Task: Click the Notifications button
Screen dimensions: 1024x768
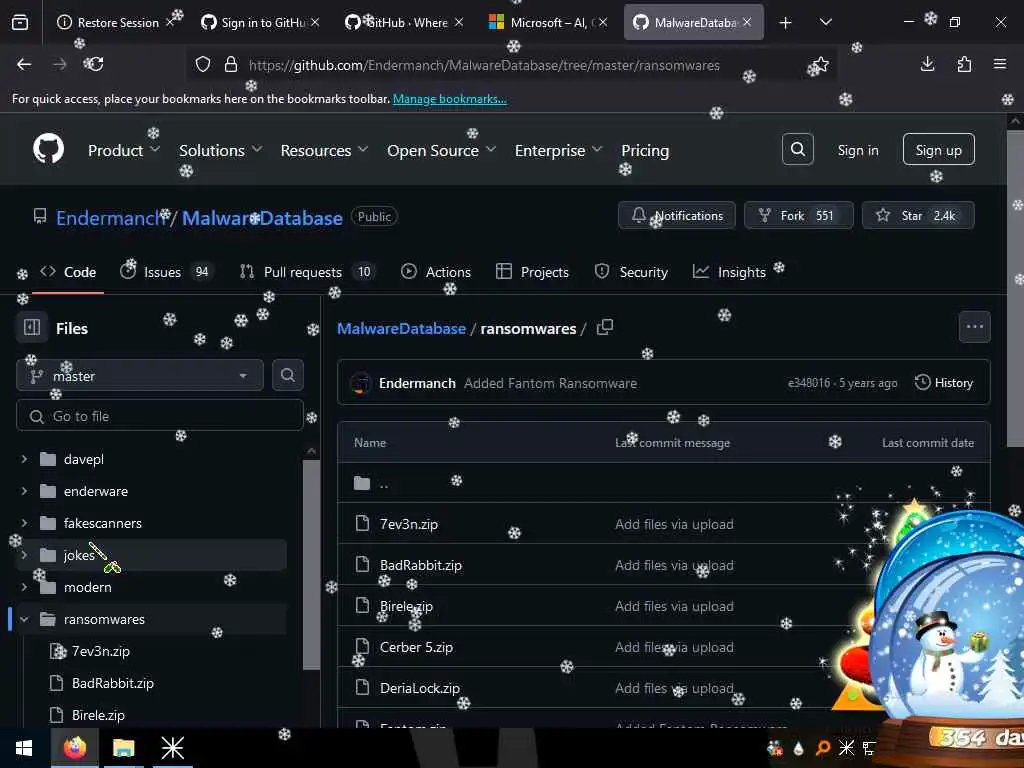Action: [677, 216]
